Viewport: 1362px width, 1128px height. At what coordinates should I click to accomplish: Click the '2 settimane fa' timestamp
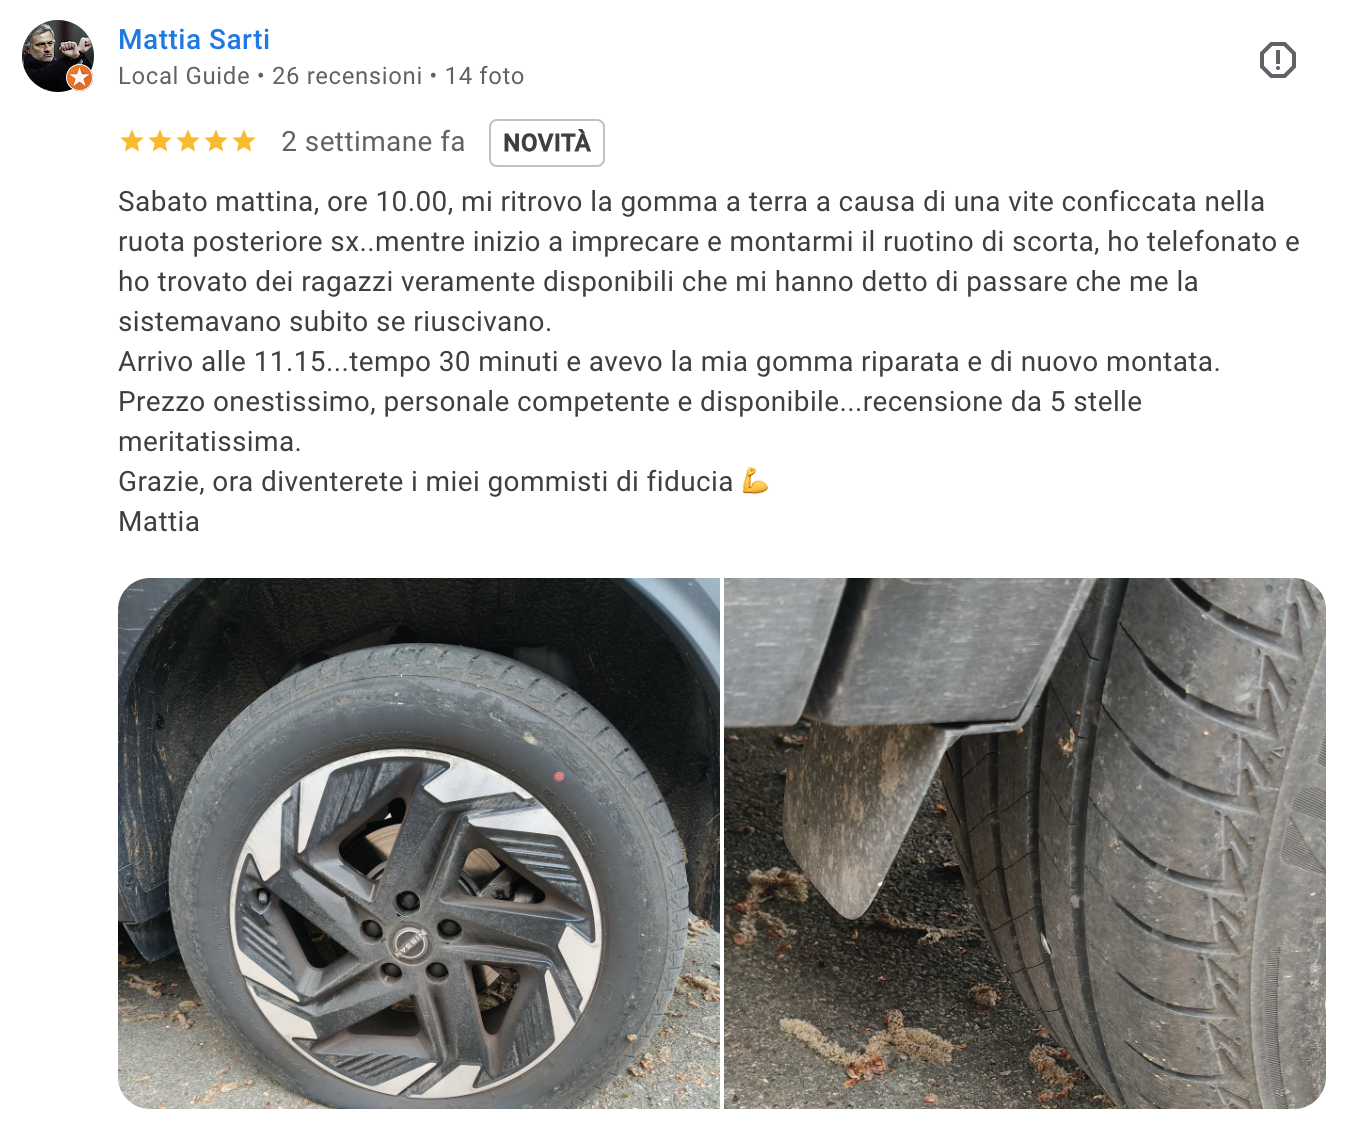[373, 142]
